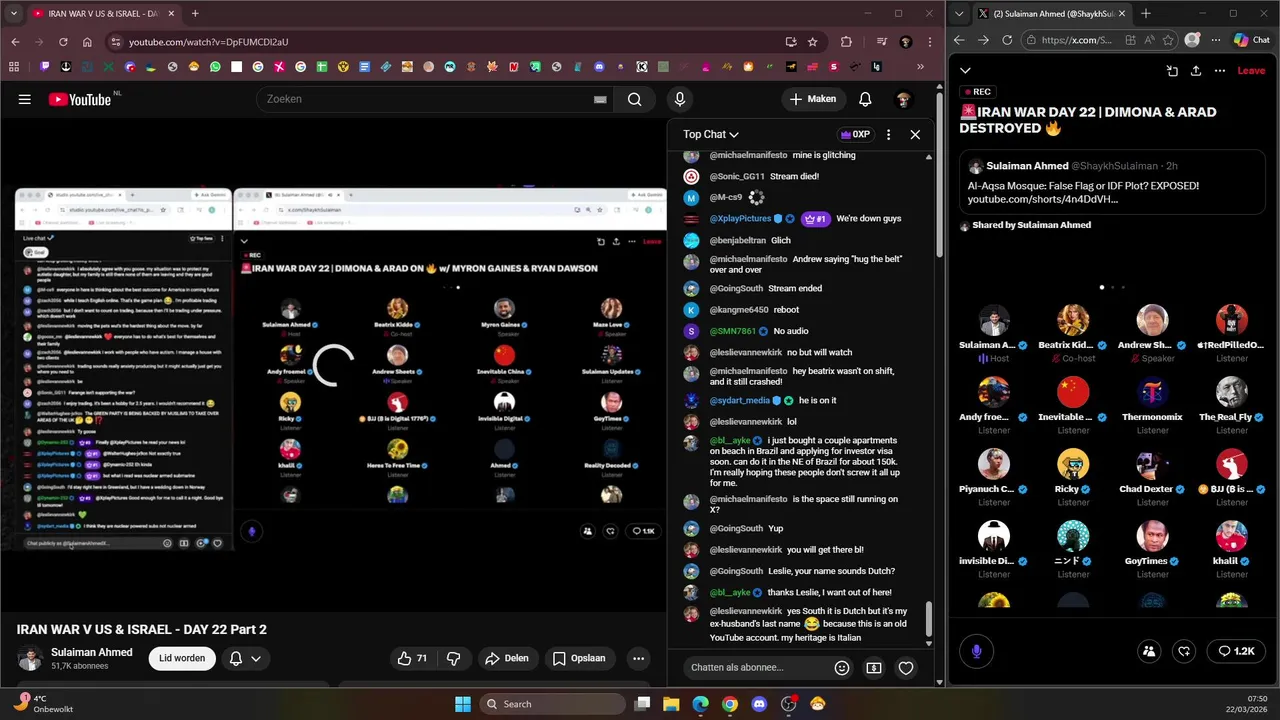Reload the YouTube page

point(63,42)
